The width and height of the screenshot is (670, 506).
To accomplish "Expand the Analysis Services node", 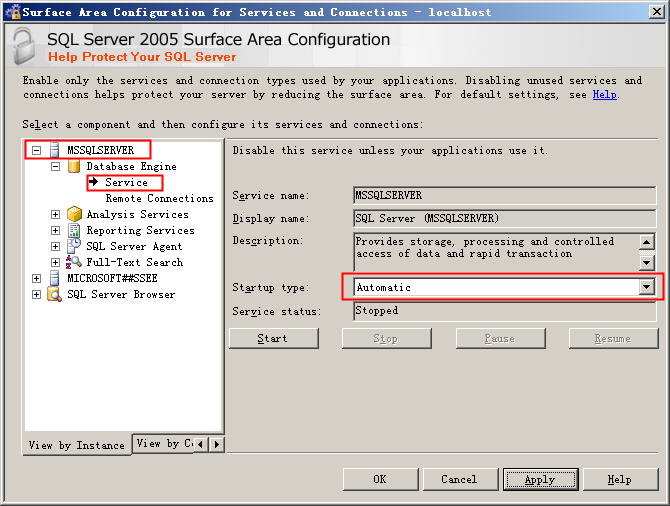I will (x=56, y=214).
